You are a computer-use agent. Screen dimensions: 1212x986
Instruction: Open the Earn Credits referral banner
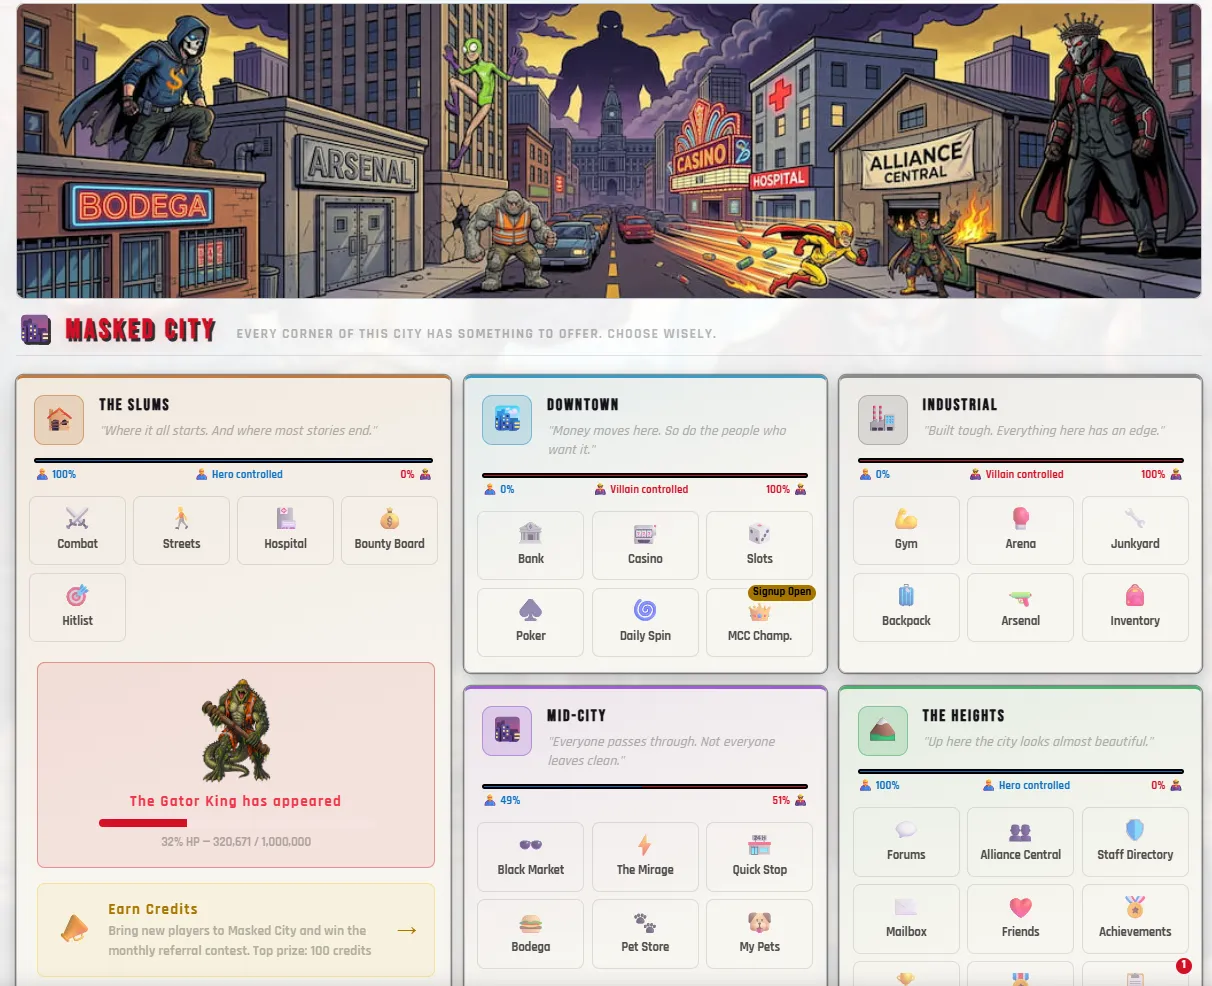(x=236, y=930)
